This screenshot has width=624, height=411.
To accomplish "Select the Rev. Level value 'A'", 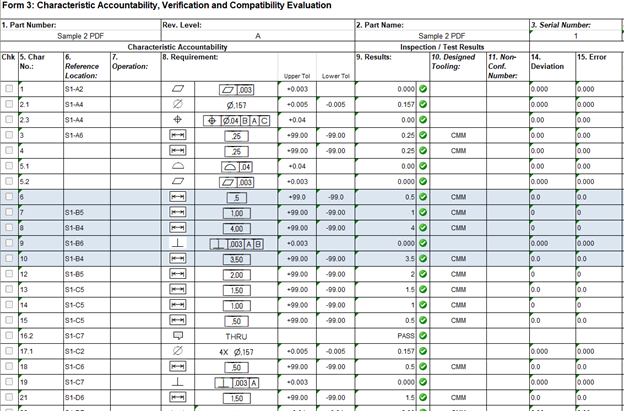I will pos(257,35).
